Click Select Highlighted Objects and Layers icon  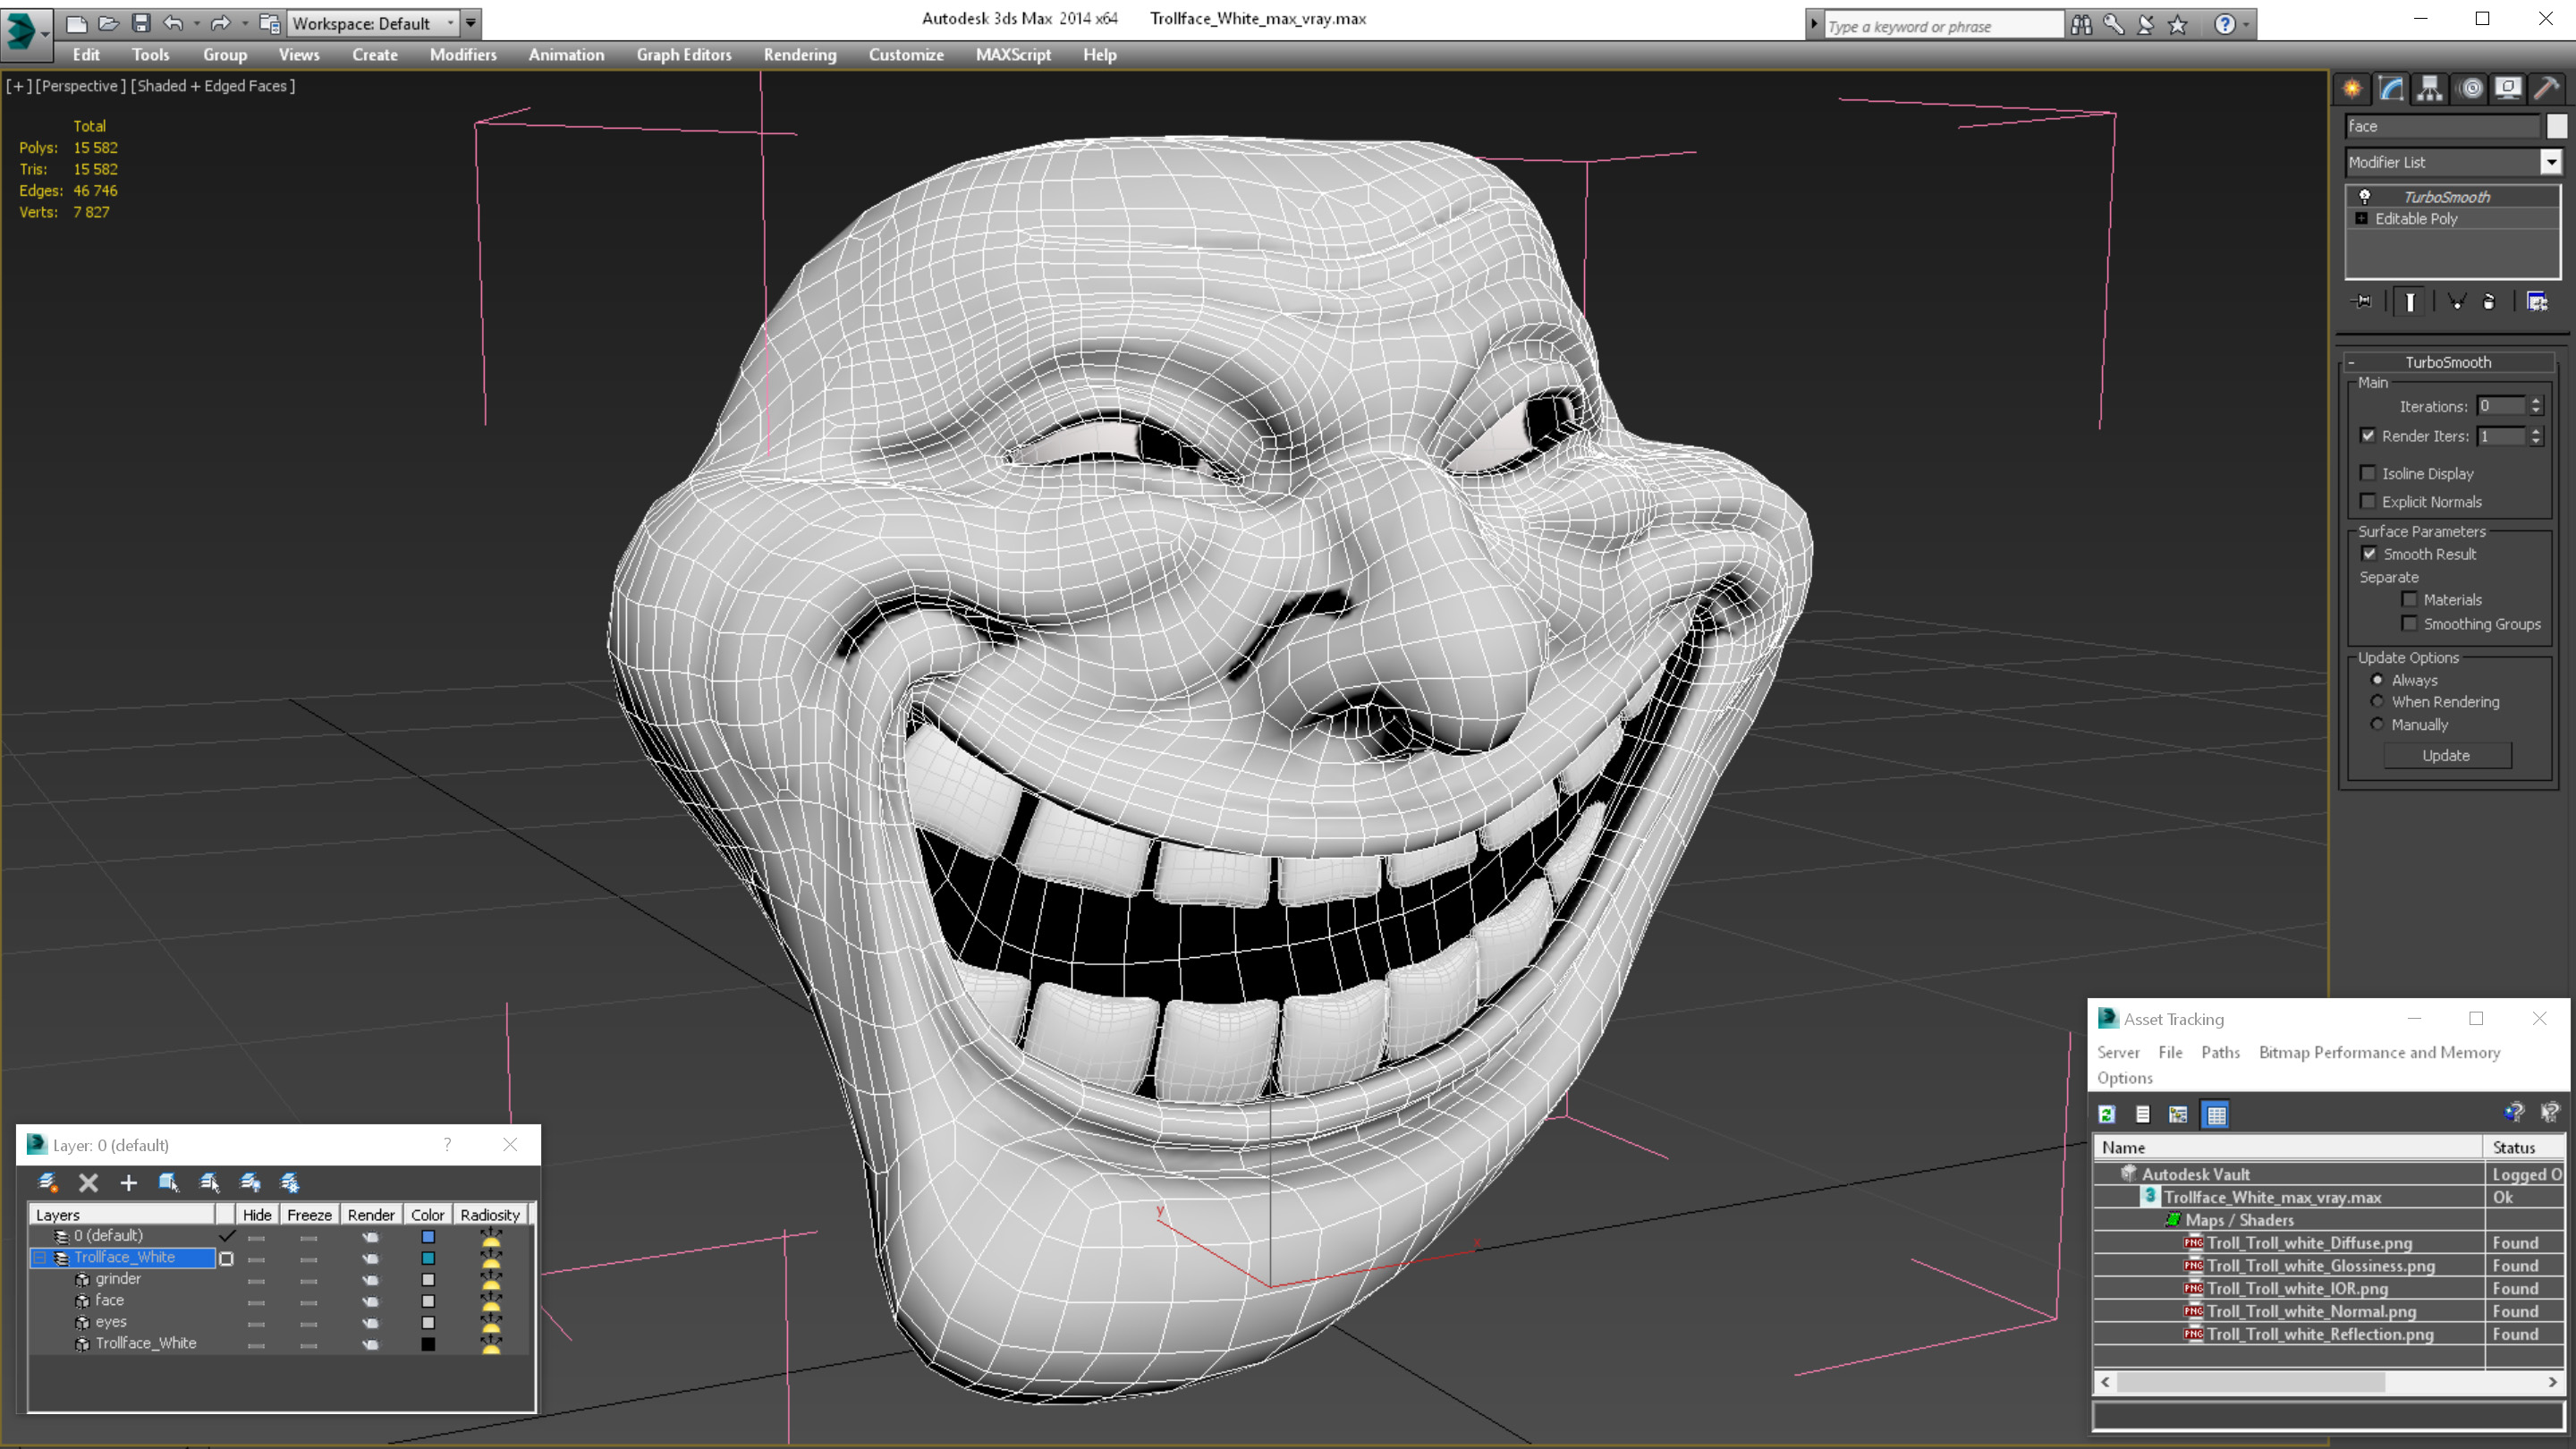[169, 1183]
